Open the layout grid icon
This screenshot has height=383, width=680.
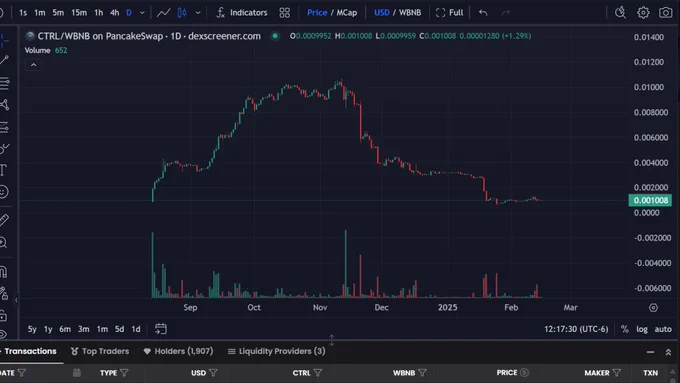pyautogui.click(x=284, y=13)
